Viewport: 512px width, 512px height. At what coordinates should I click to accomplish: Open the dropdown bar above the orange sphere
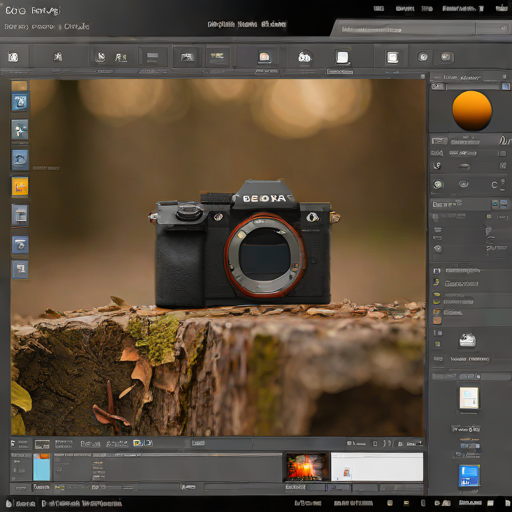pos(473,87)
